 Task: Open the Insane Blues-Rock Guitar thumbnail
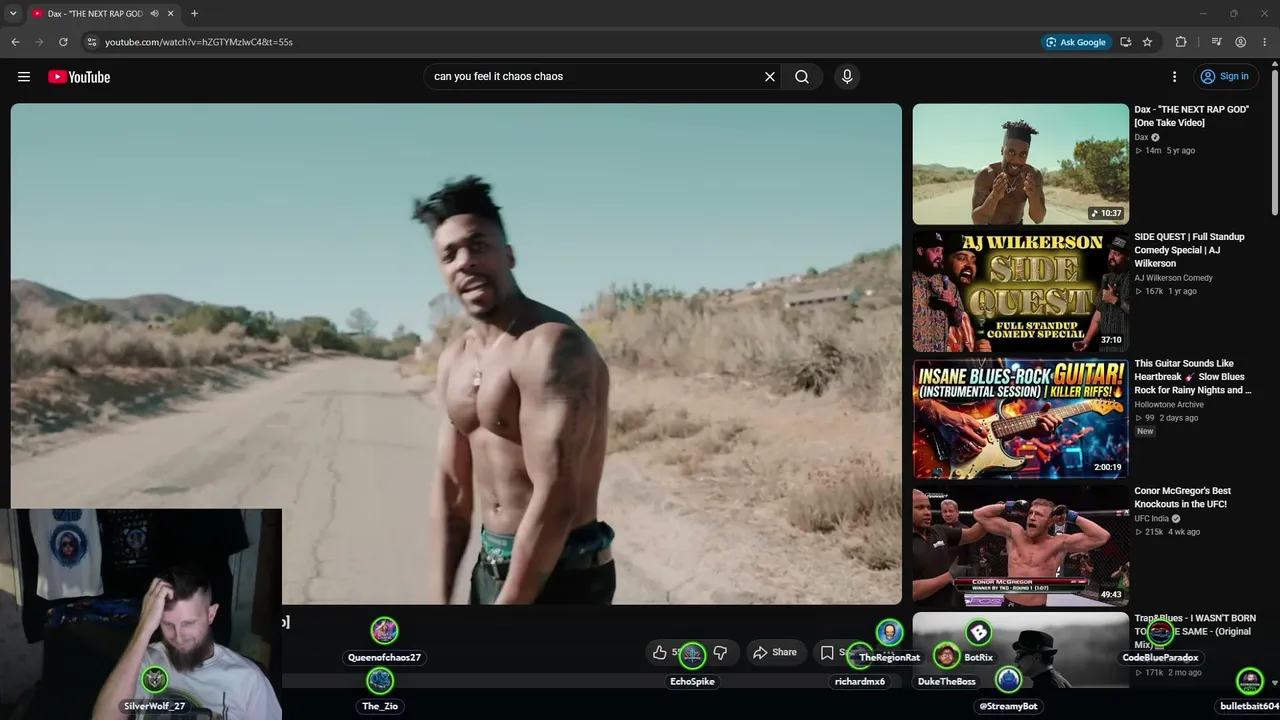(x=1021, y=418)
